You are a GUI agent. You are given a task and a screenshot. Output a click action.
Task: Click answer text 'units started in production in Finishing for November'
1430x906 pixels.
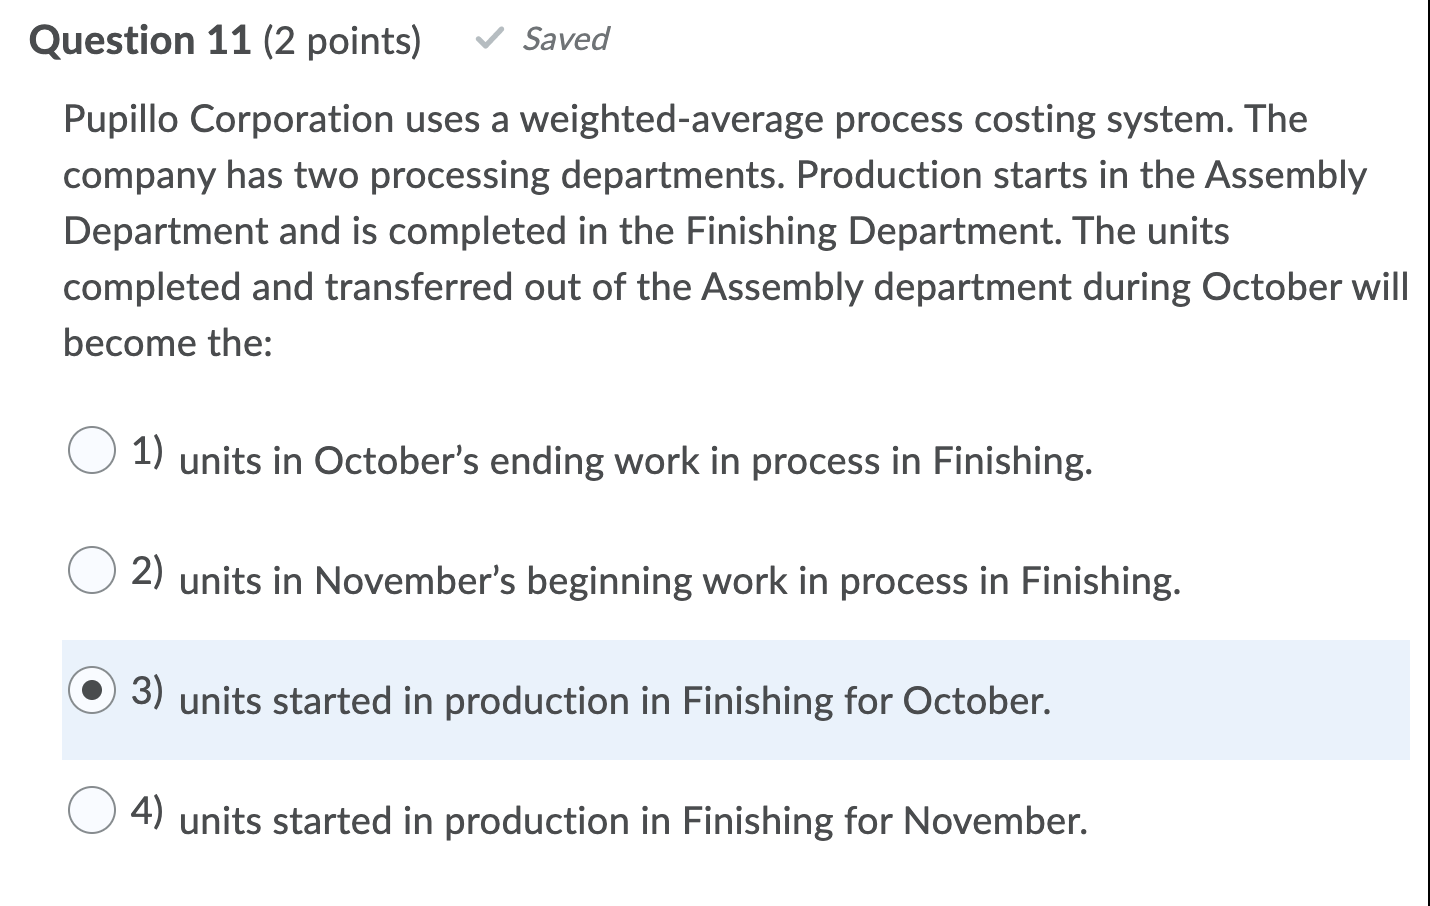633,821
